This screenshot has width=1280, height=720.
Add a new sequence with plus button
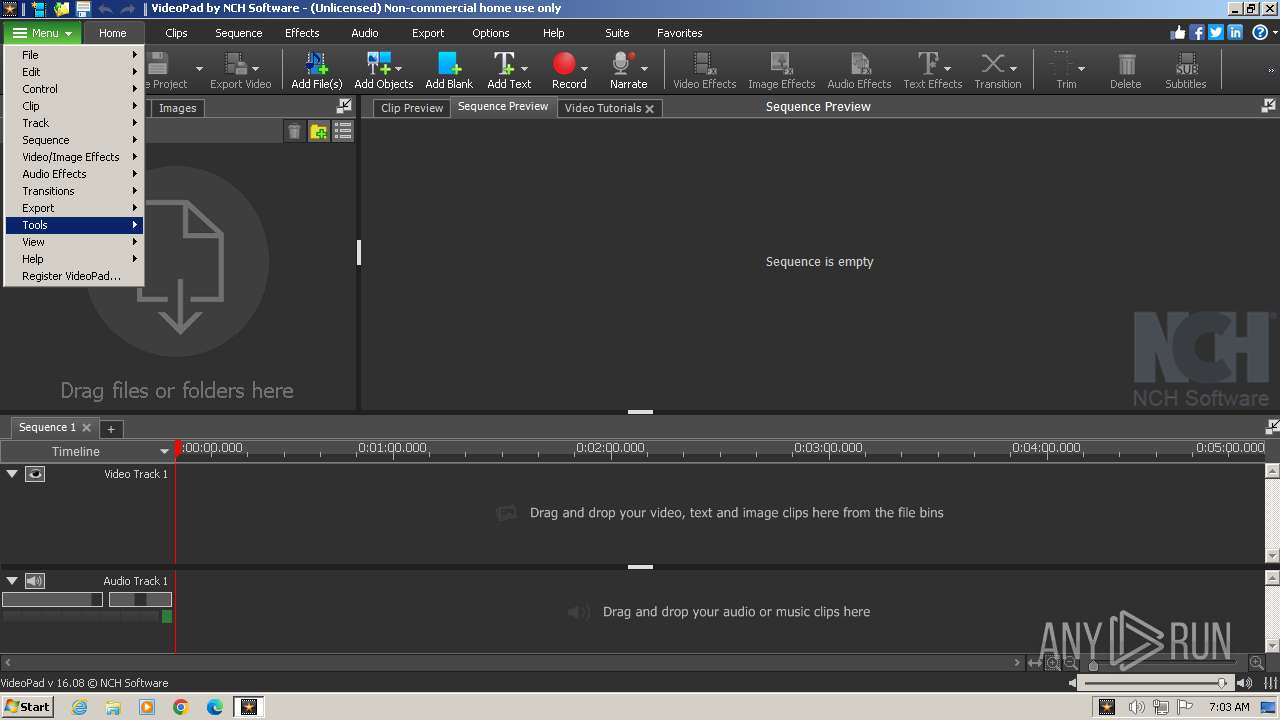[x=111, y=428]
